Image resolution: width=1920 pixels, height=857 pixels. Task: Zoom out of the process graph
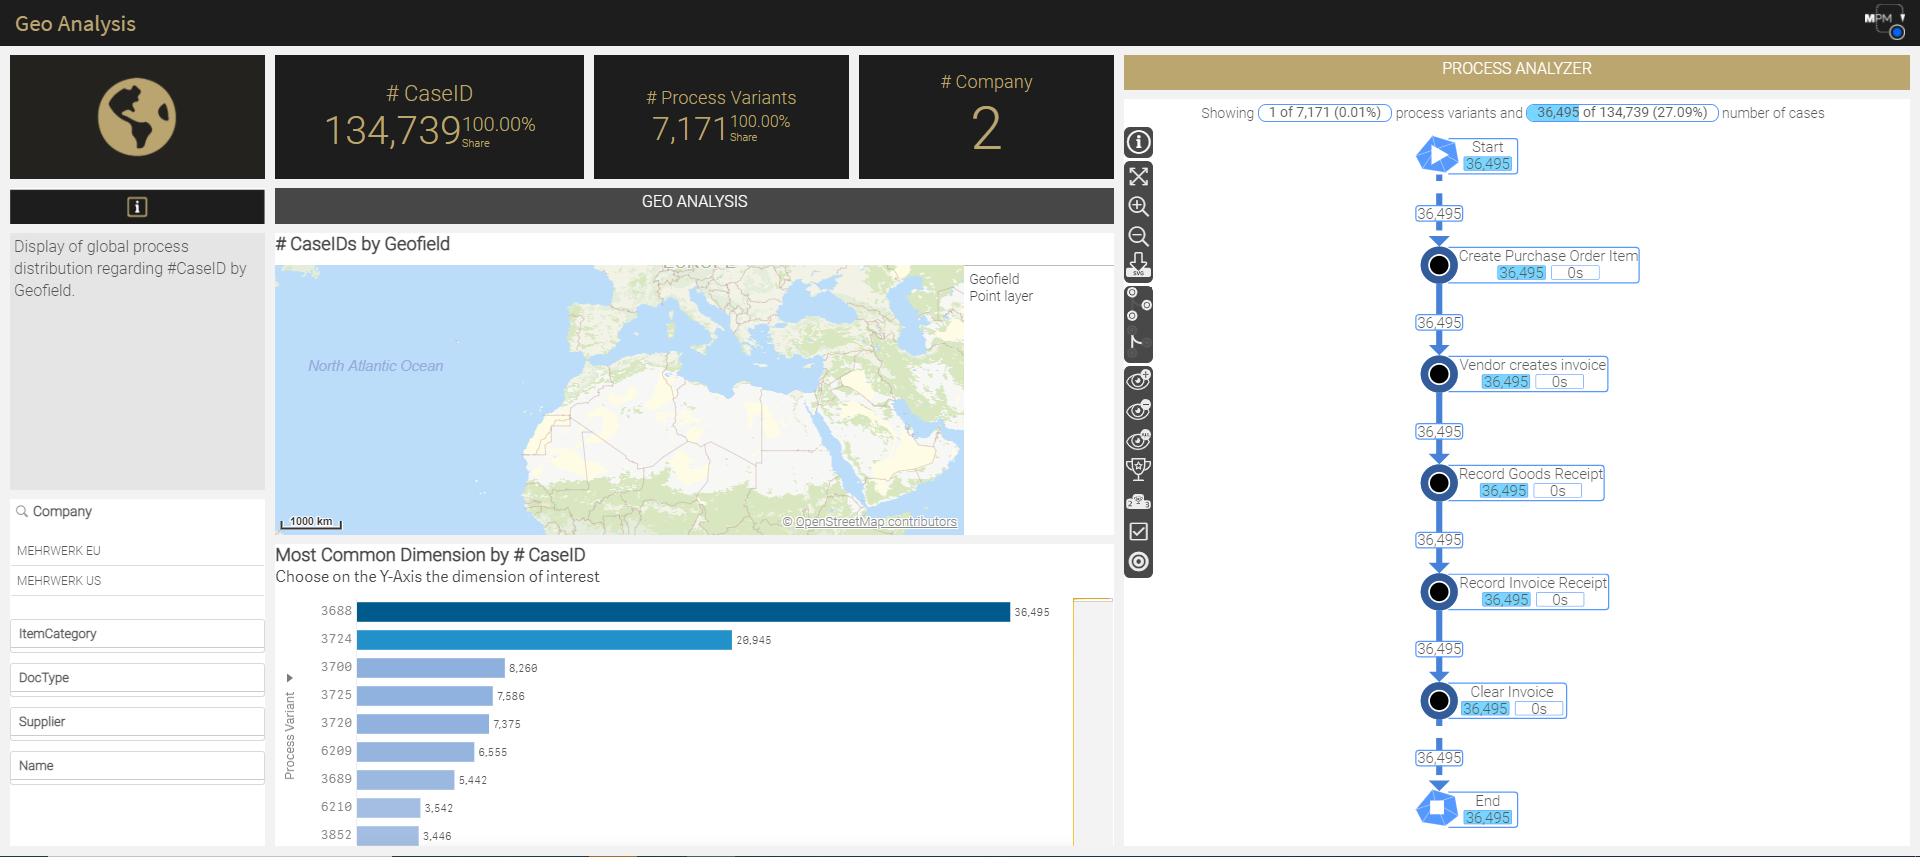pyautogui.click(x=1138, y=236)
